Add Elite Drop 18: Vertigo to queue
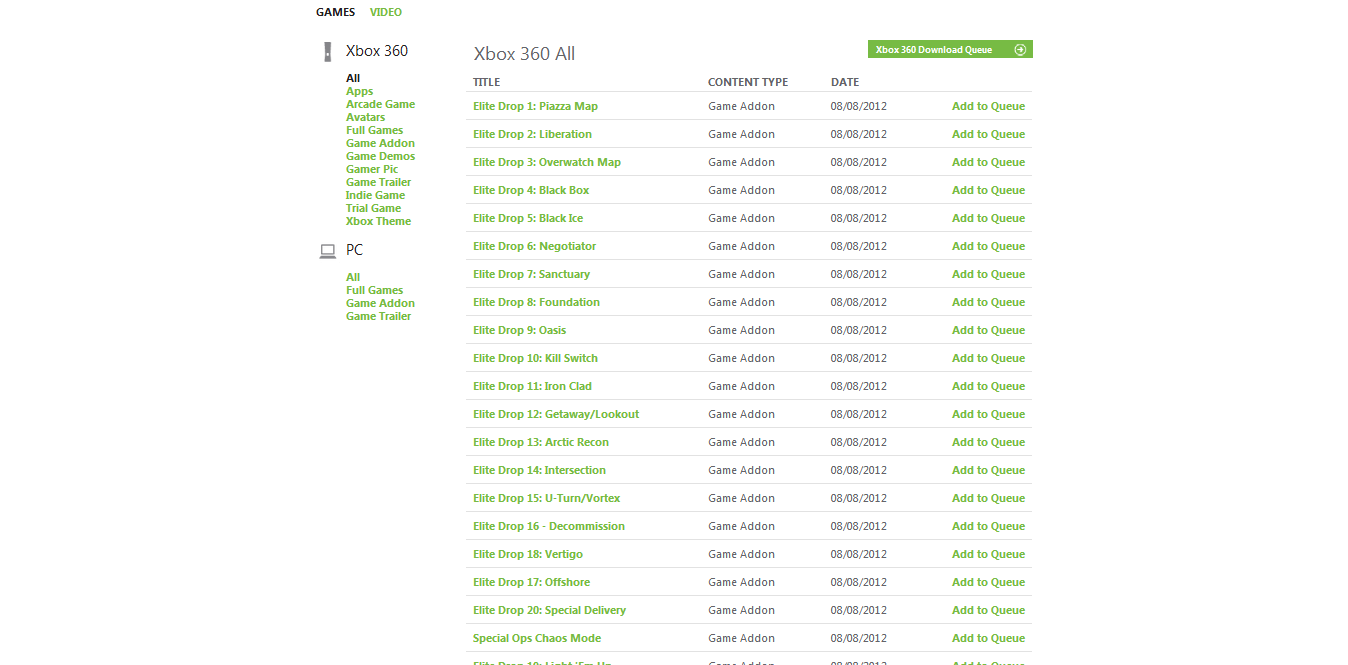The image size is (1348, 665). click(x=988, y=554)
